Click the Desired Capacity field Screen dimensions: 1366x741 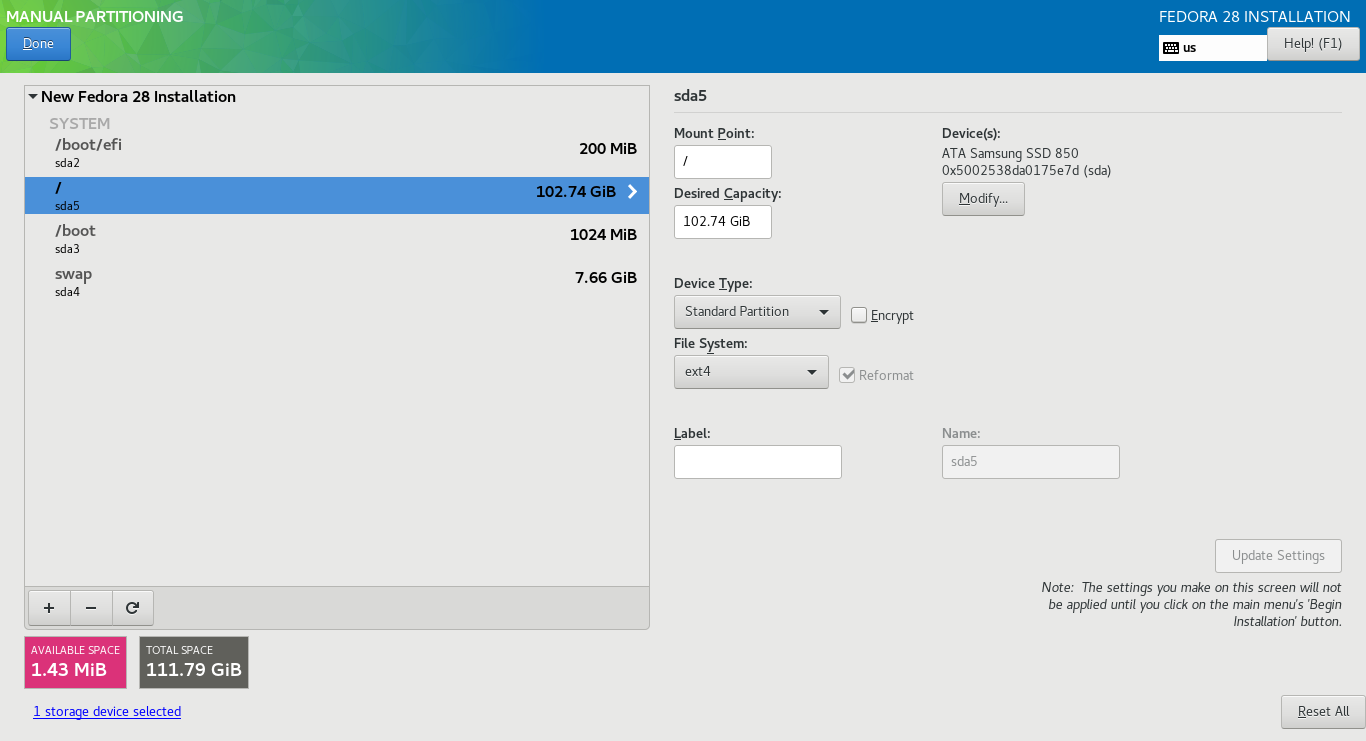(x=723, y=222)
